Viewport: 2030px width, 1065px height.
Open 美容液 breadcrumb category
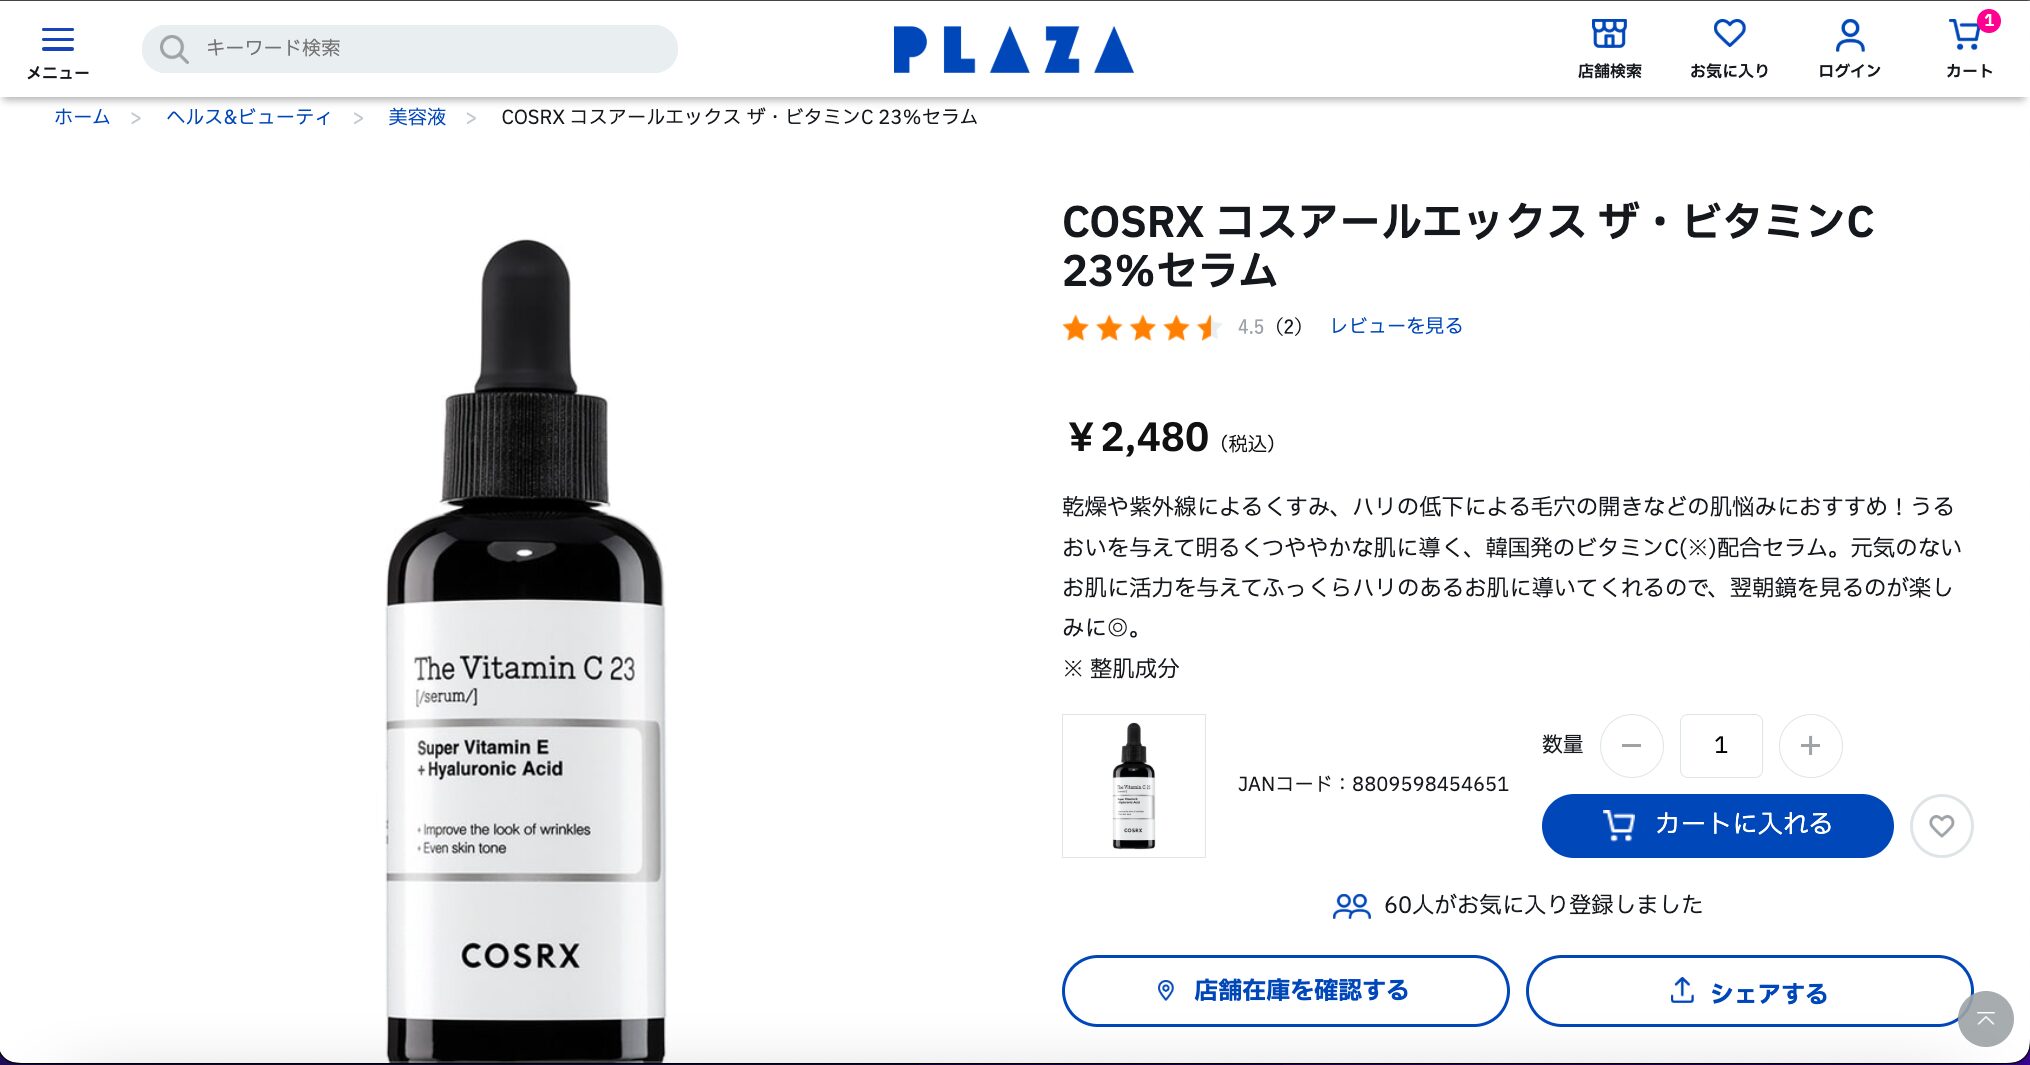417,117
